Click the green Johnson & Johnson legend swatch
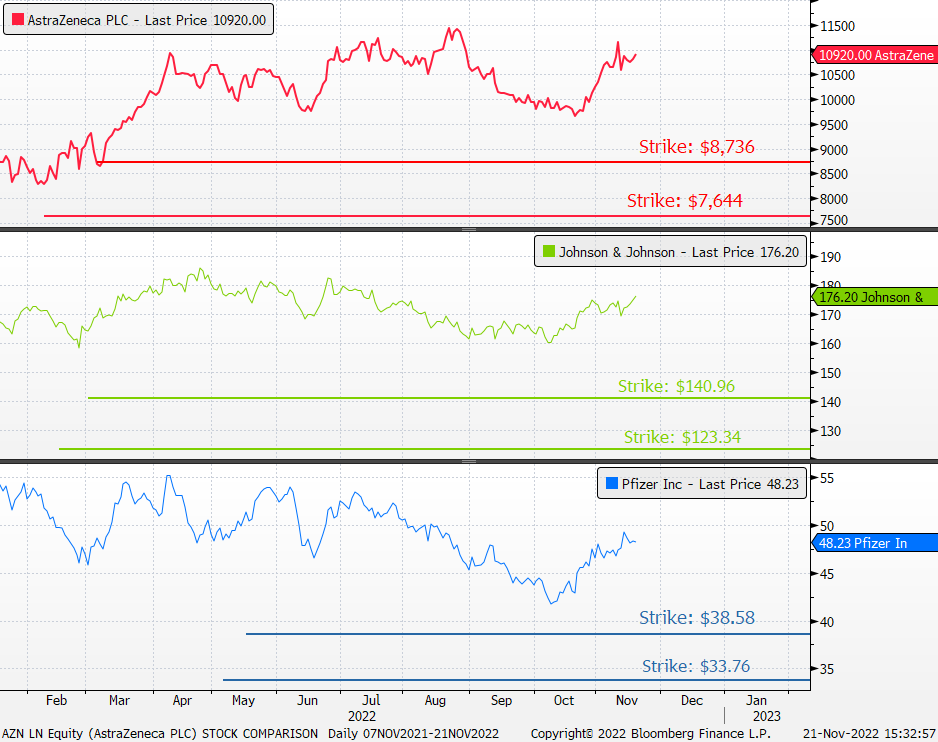The width and height of the screenshot is (938, 742). pos(549,251)
